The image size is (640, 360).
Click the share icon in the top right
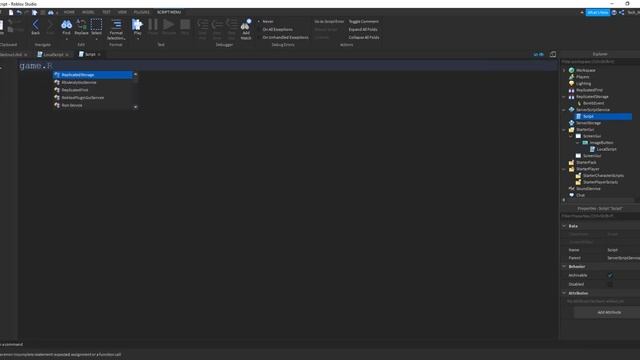pyautogui.click(x=621, y=13)
